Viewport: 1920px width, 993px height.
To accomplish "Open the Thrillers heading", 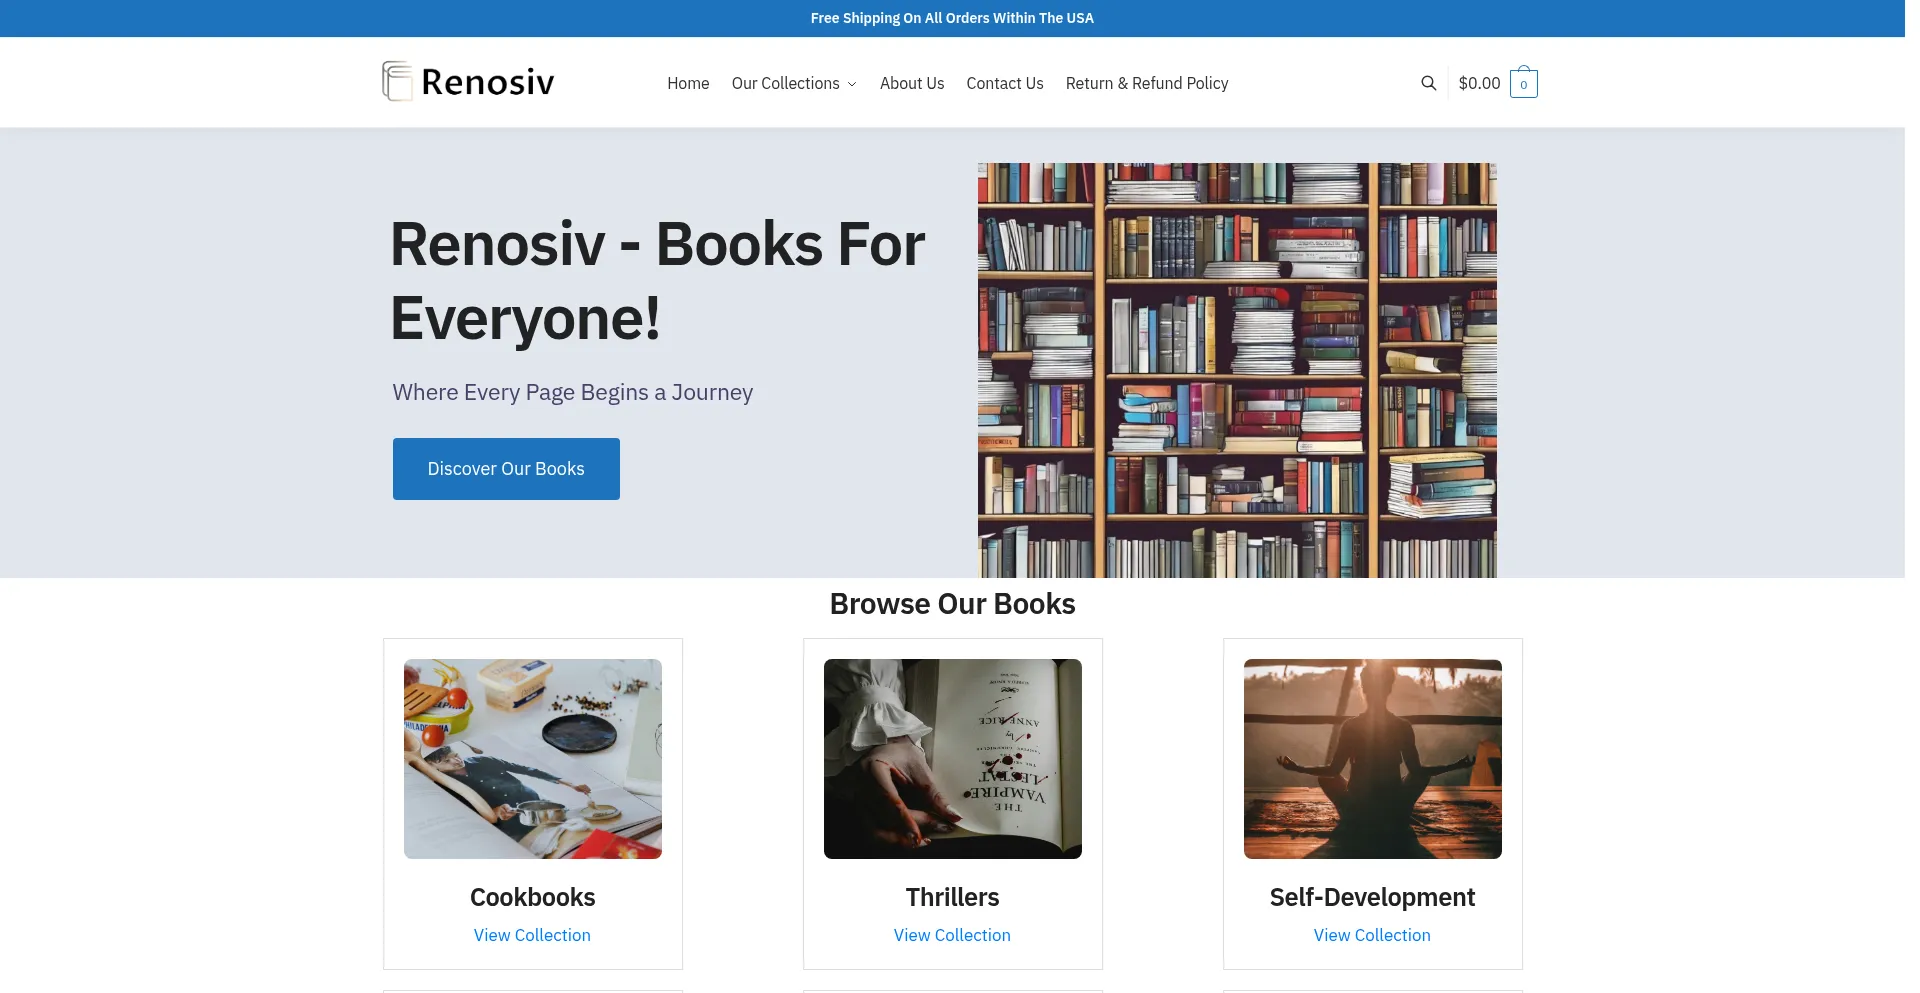I will pos(953,897).
